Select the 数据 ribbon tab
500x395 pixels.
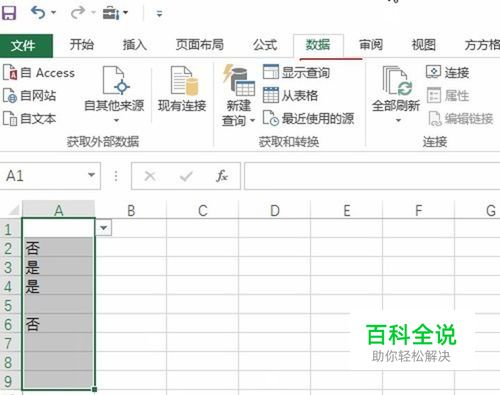coord(318,45)
